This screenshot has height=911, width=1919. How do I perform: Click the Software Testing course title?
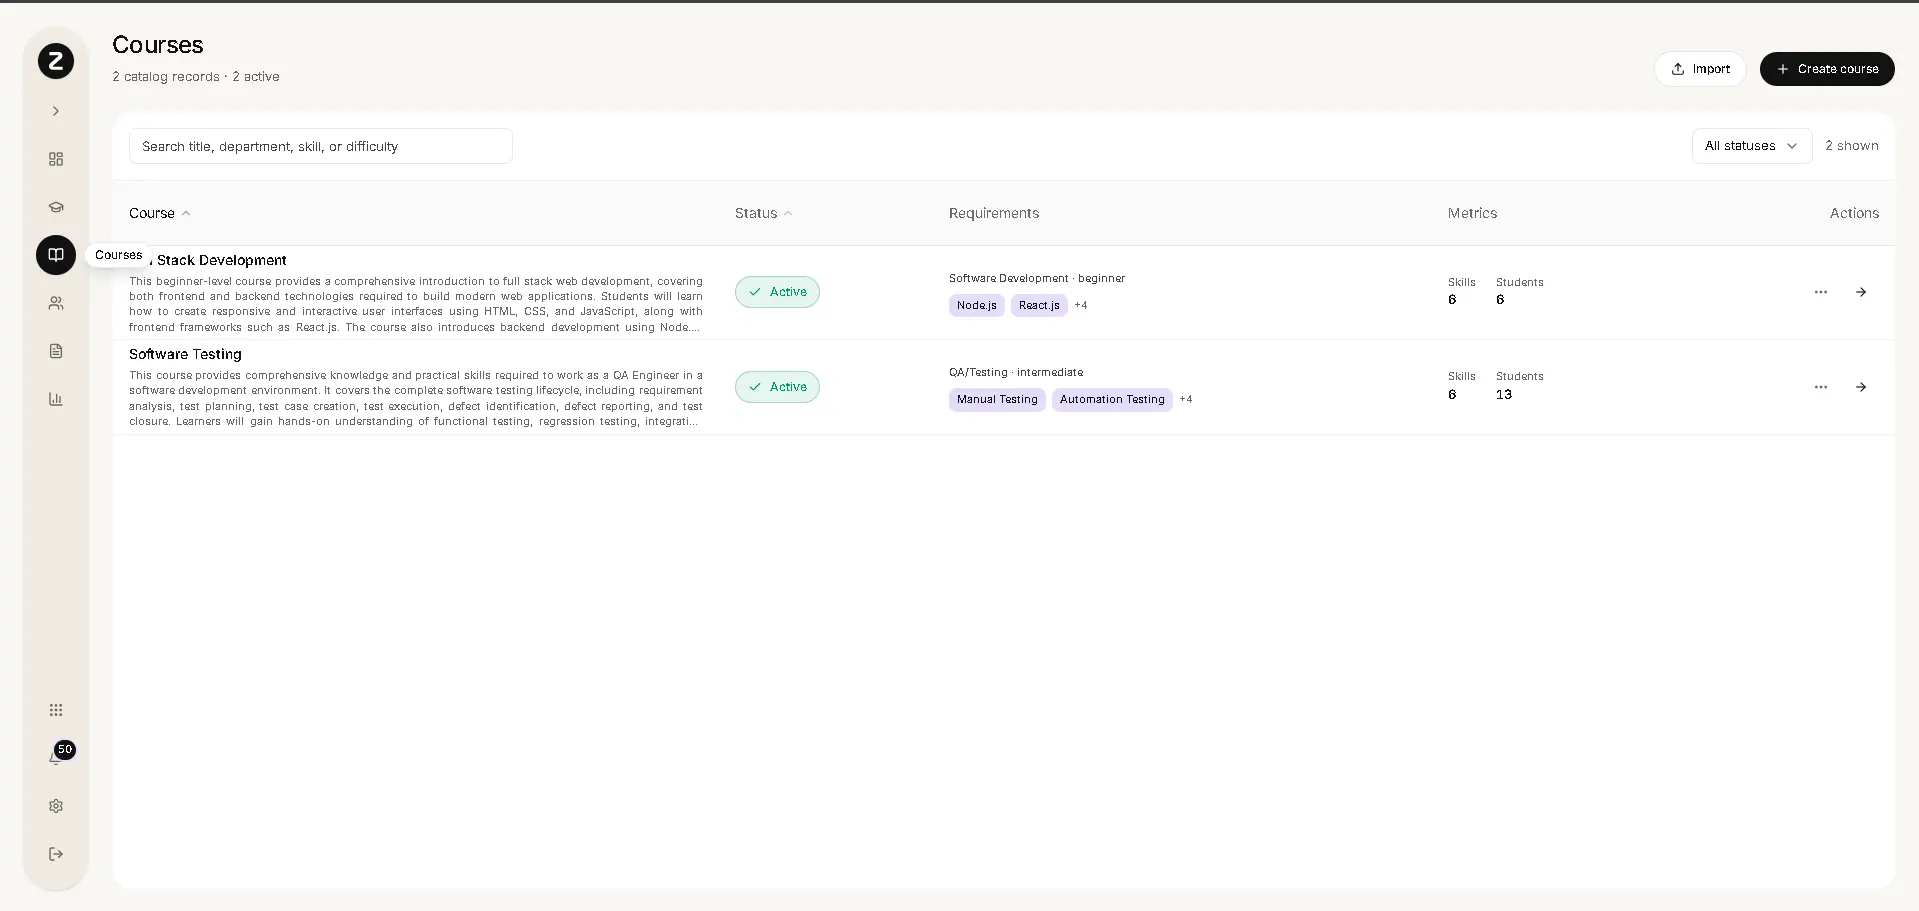(185, 354)
